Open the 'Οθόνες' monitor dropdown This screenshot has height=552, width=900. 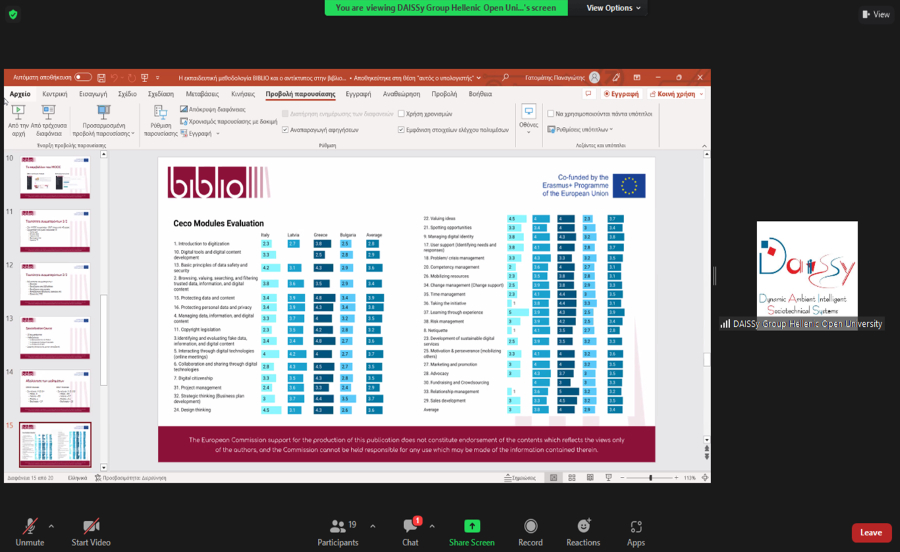pos(528,117)
